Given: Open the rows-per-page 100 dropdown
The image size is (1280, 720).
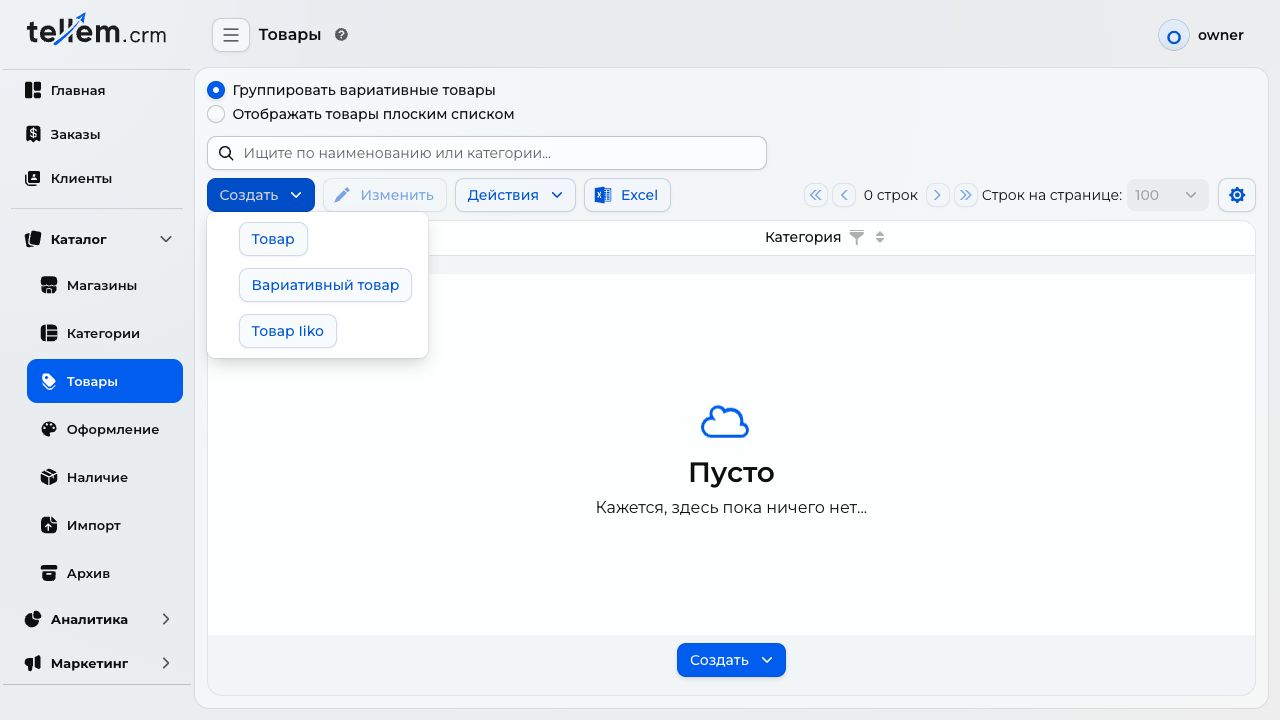Looking at the screenshot, I should point(1167,195).
